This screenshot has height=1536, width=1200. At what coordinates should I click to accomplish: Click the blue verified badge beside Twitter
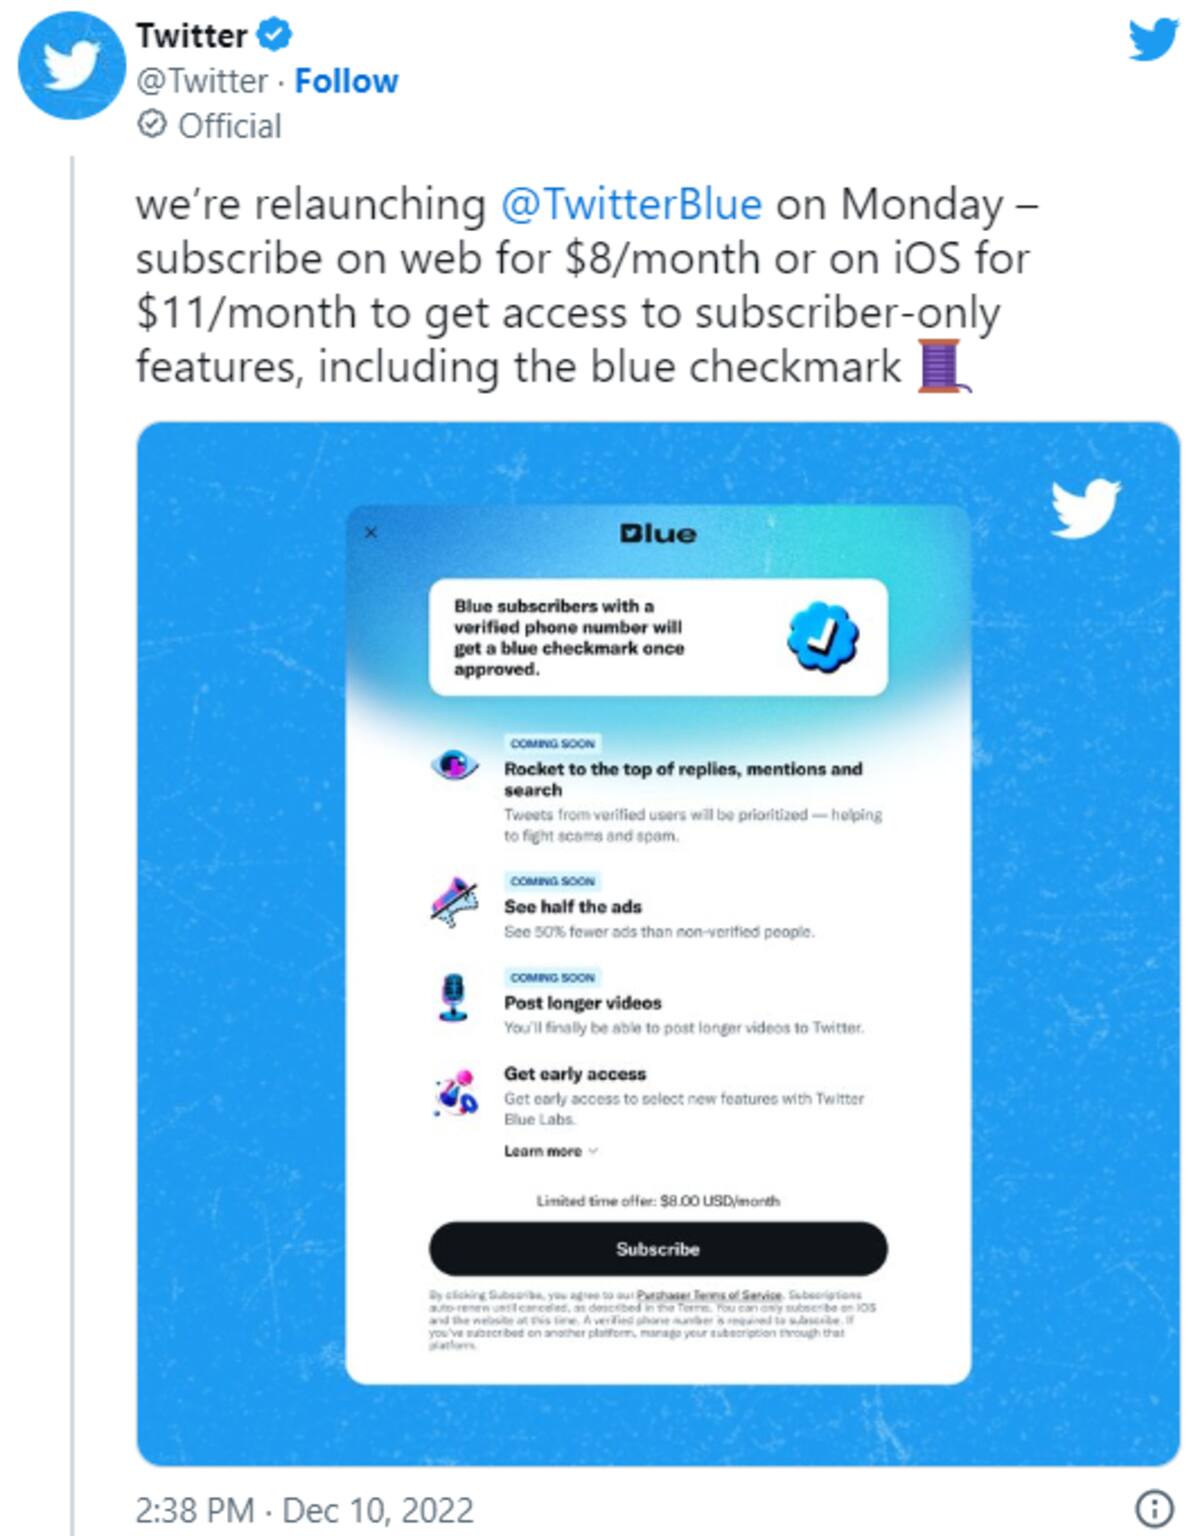(x=274, y=35)
